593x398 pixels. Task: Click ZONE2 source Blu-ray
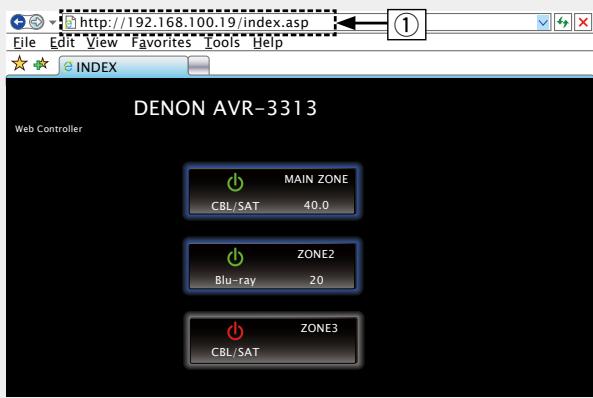[235, 280]
